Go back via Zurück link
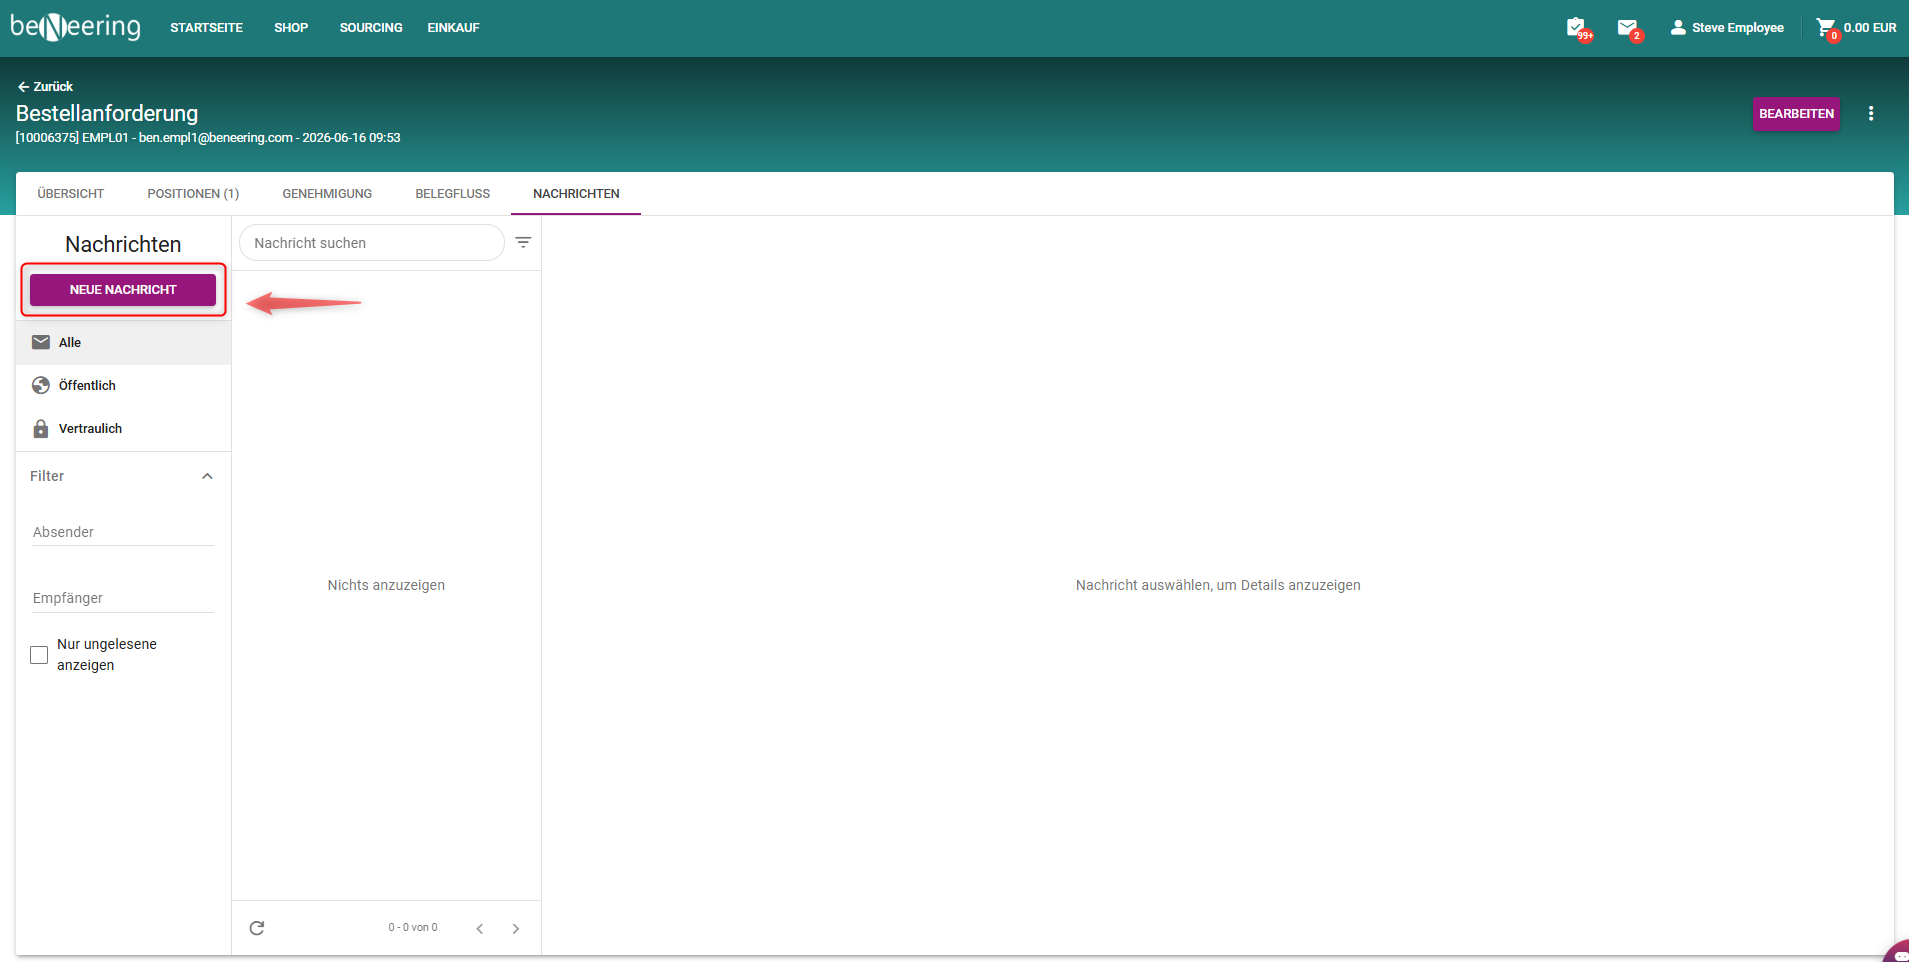1909x962 pixels. tap(45, 87)
